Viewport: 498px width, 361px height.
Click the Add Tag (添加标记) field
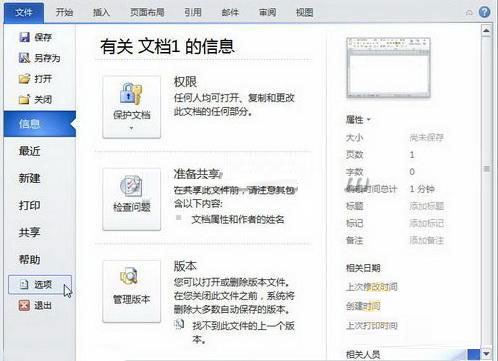pyautogui.click(x=427, y=223)
